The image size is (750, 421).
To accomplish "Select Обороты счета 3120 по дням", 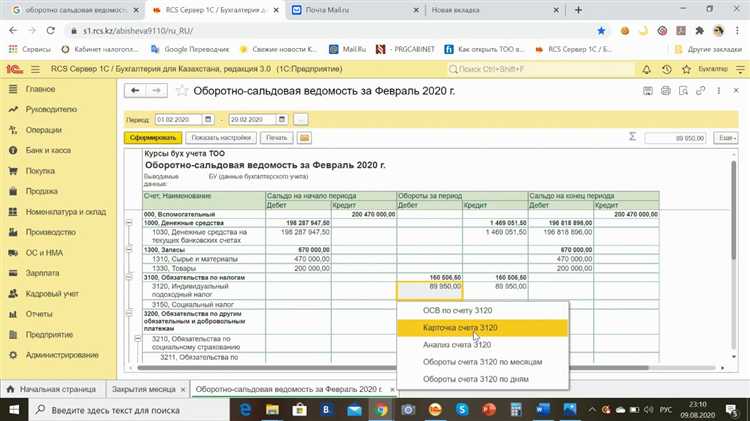I will point(483,379).
